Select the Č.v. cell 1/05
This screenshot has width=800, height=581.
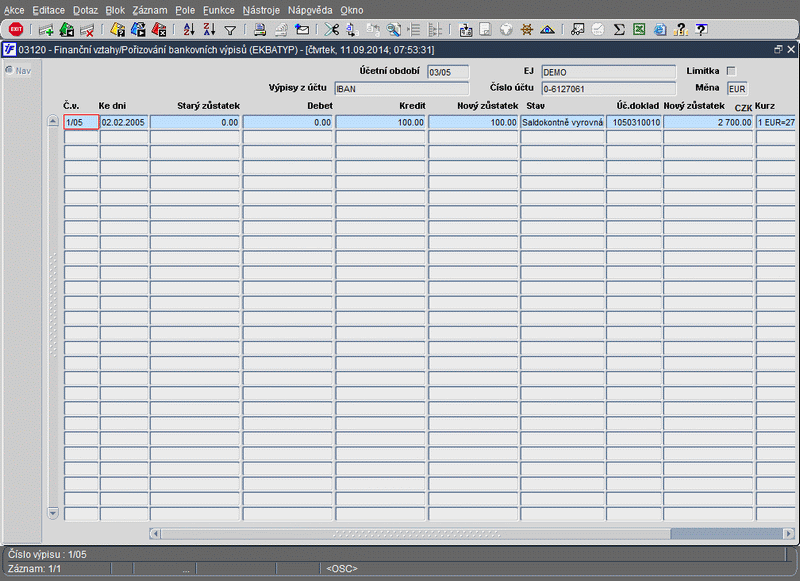[81, 122]
